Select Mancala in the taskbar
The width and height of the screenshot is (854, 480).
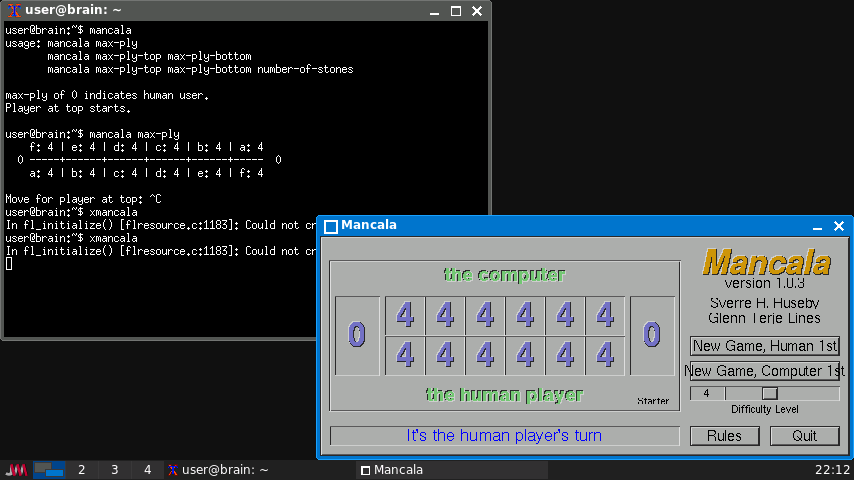[x=452, y=470]
